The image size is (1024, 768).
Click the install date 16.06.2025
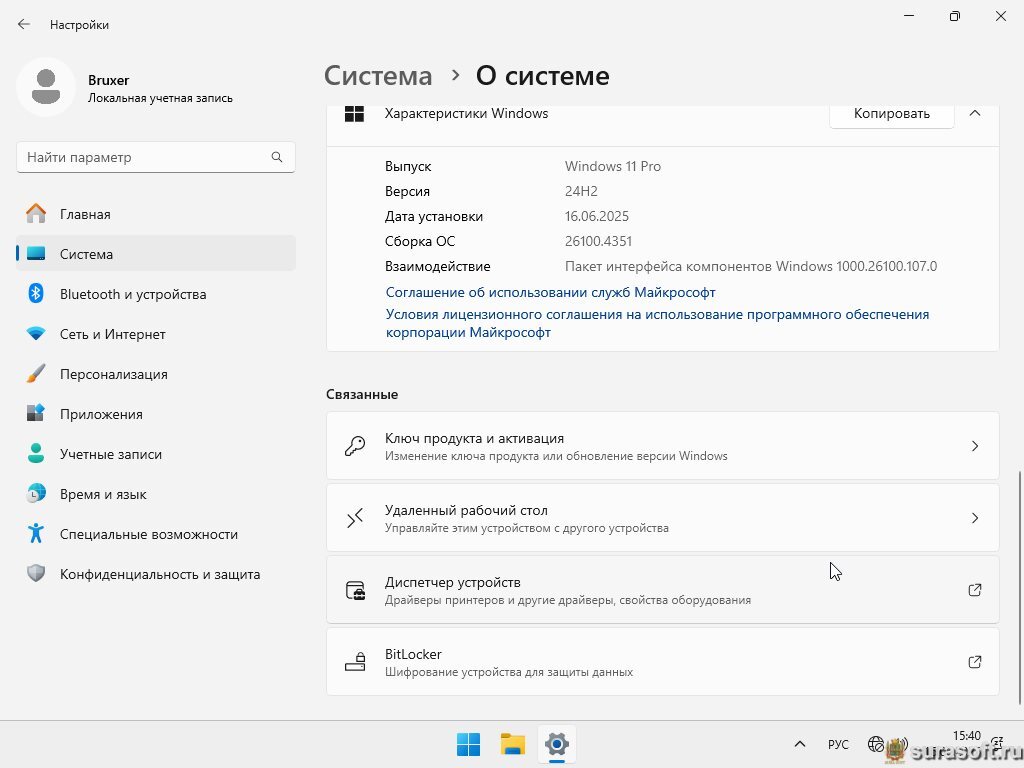[597, 216]
